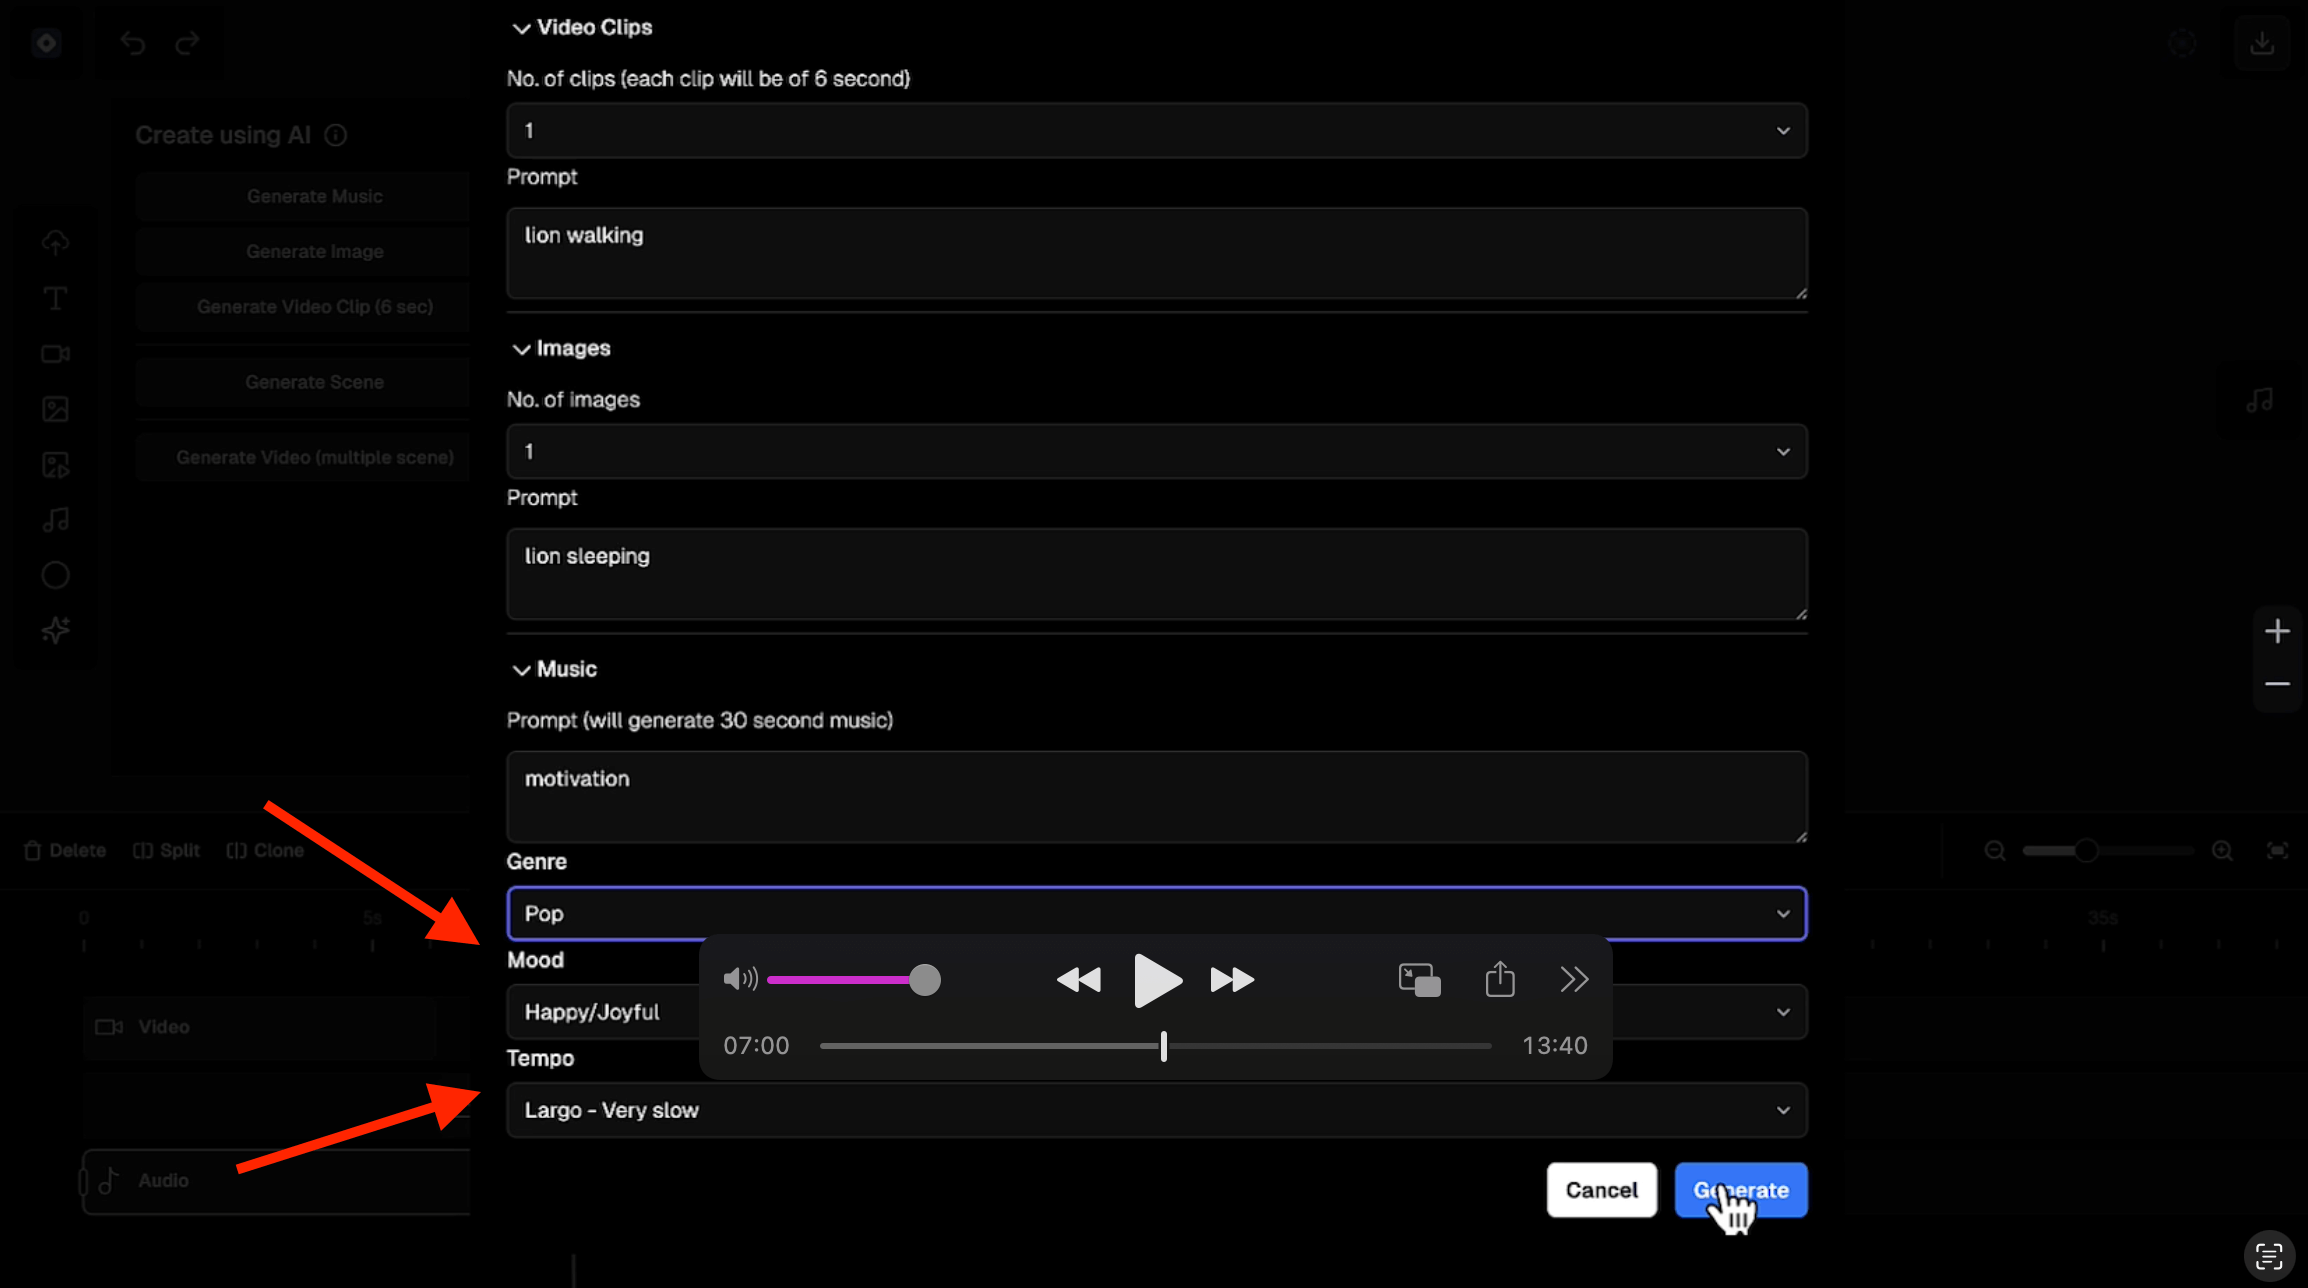
Task: Collapse the Music section
Action: tap(521, 670)
